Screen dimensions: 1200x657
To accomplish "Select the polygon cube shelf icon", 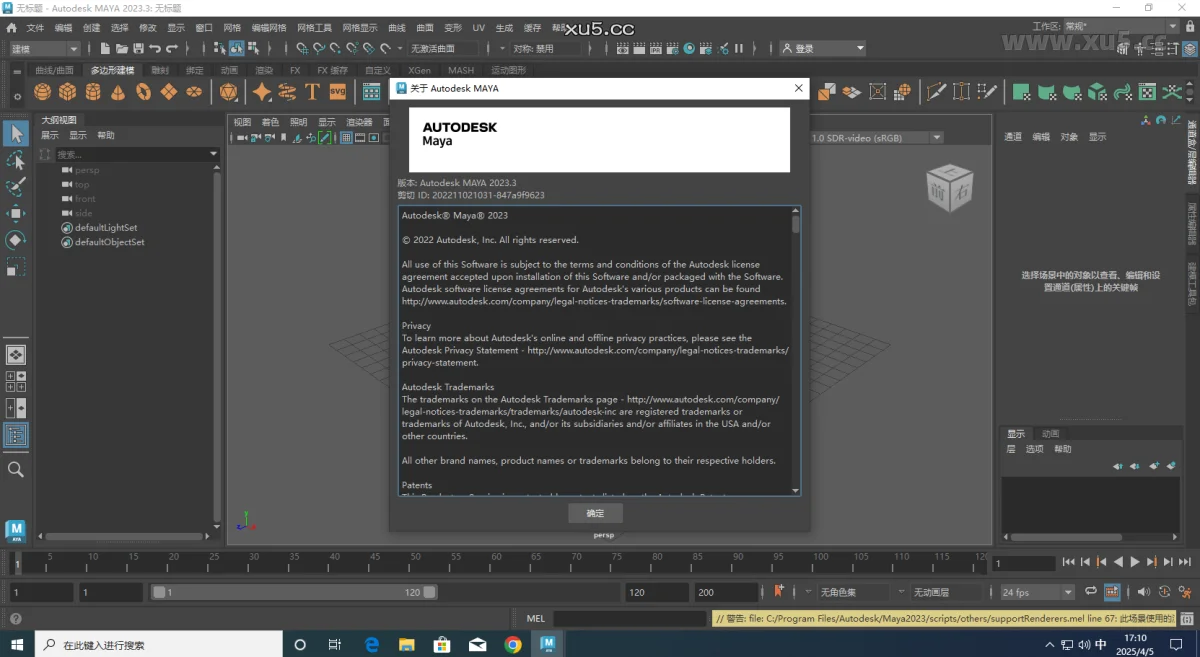I will [x=68, y=92].
